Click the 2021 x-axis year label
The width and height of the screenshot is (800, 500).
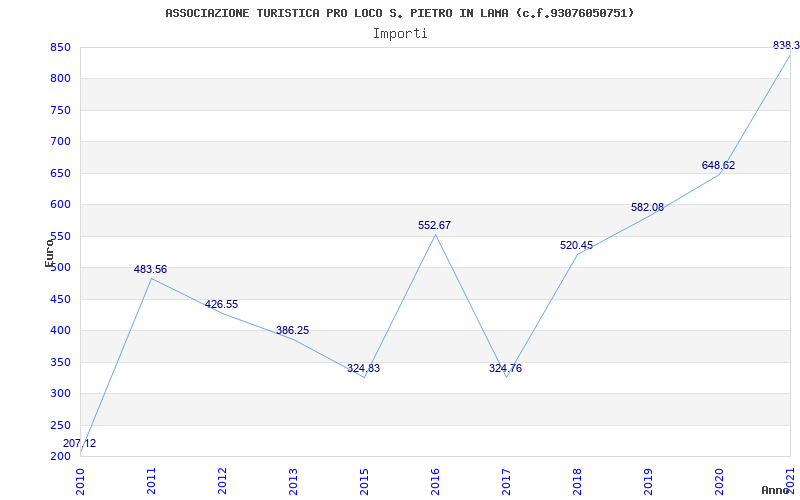[x=790, y=481]
